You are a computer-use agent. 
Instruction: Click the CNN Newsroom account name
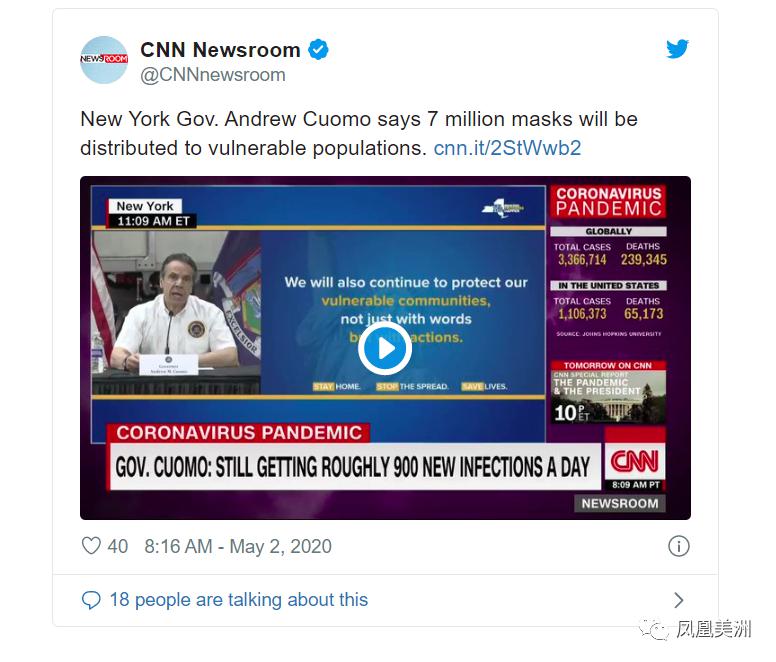[220, 50]
